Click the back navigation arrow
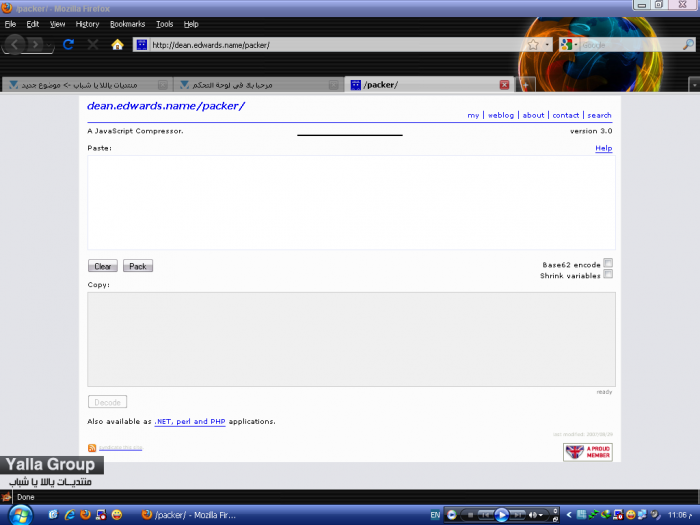This screenshot has width=700, height=525. coord(16,45)
